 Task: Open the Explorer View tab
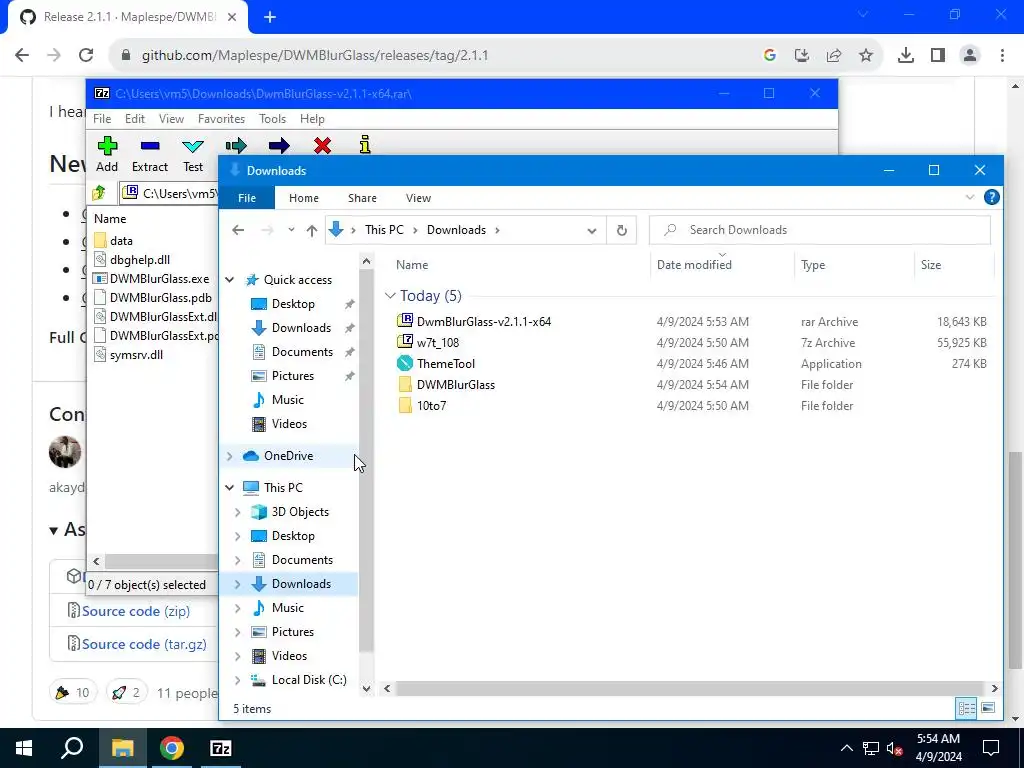pyautogui.click(x=419, y=198)
